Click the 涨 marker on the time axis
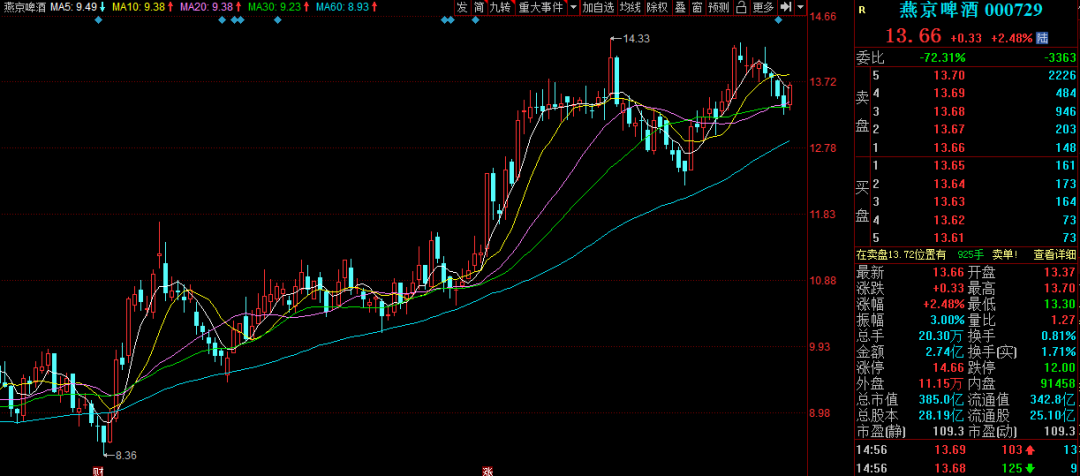 tap(487, 472)
